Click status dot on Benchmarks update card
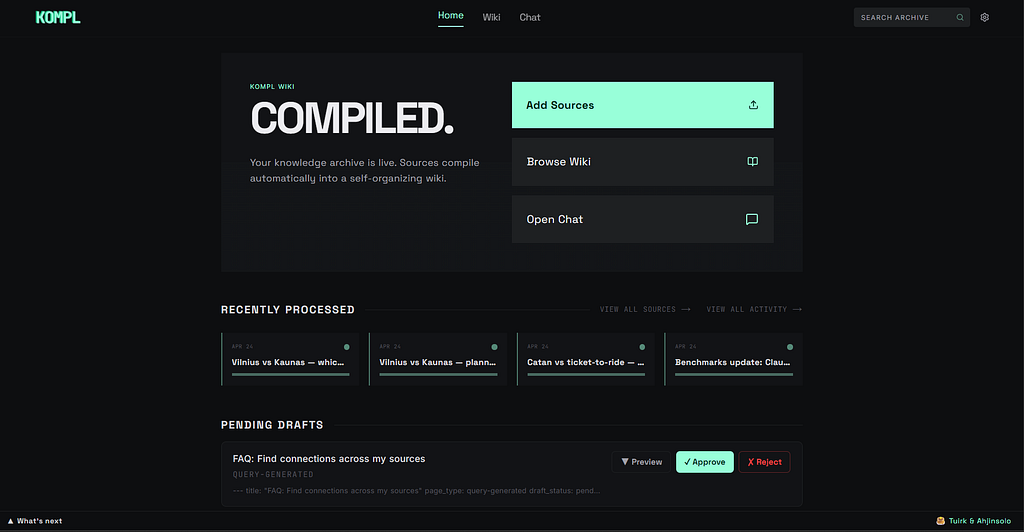1024x532 pixels. click(790, 347)
